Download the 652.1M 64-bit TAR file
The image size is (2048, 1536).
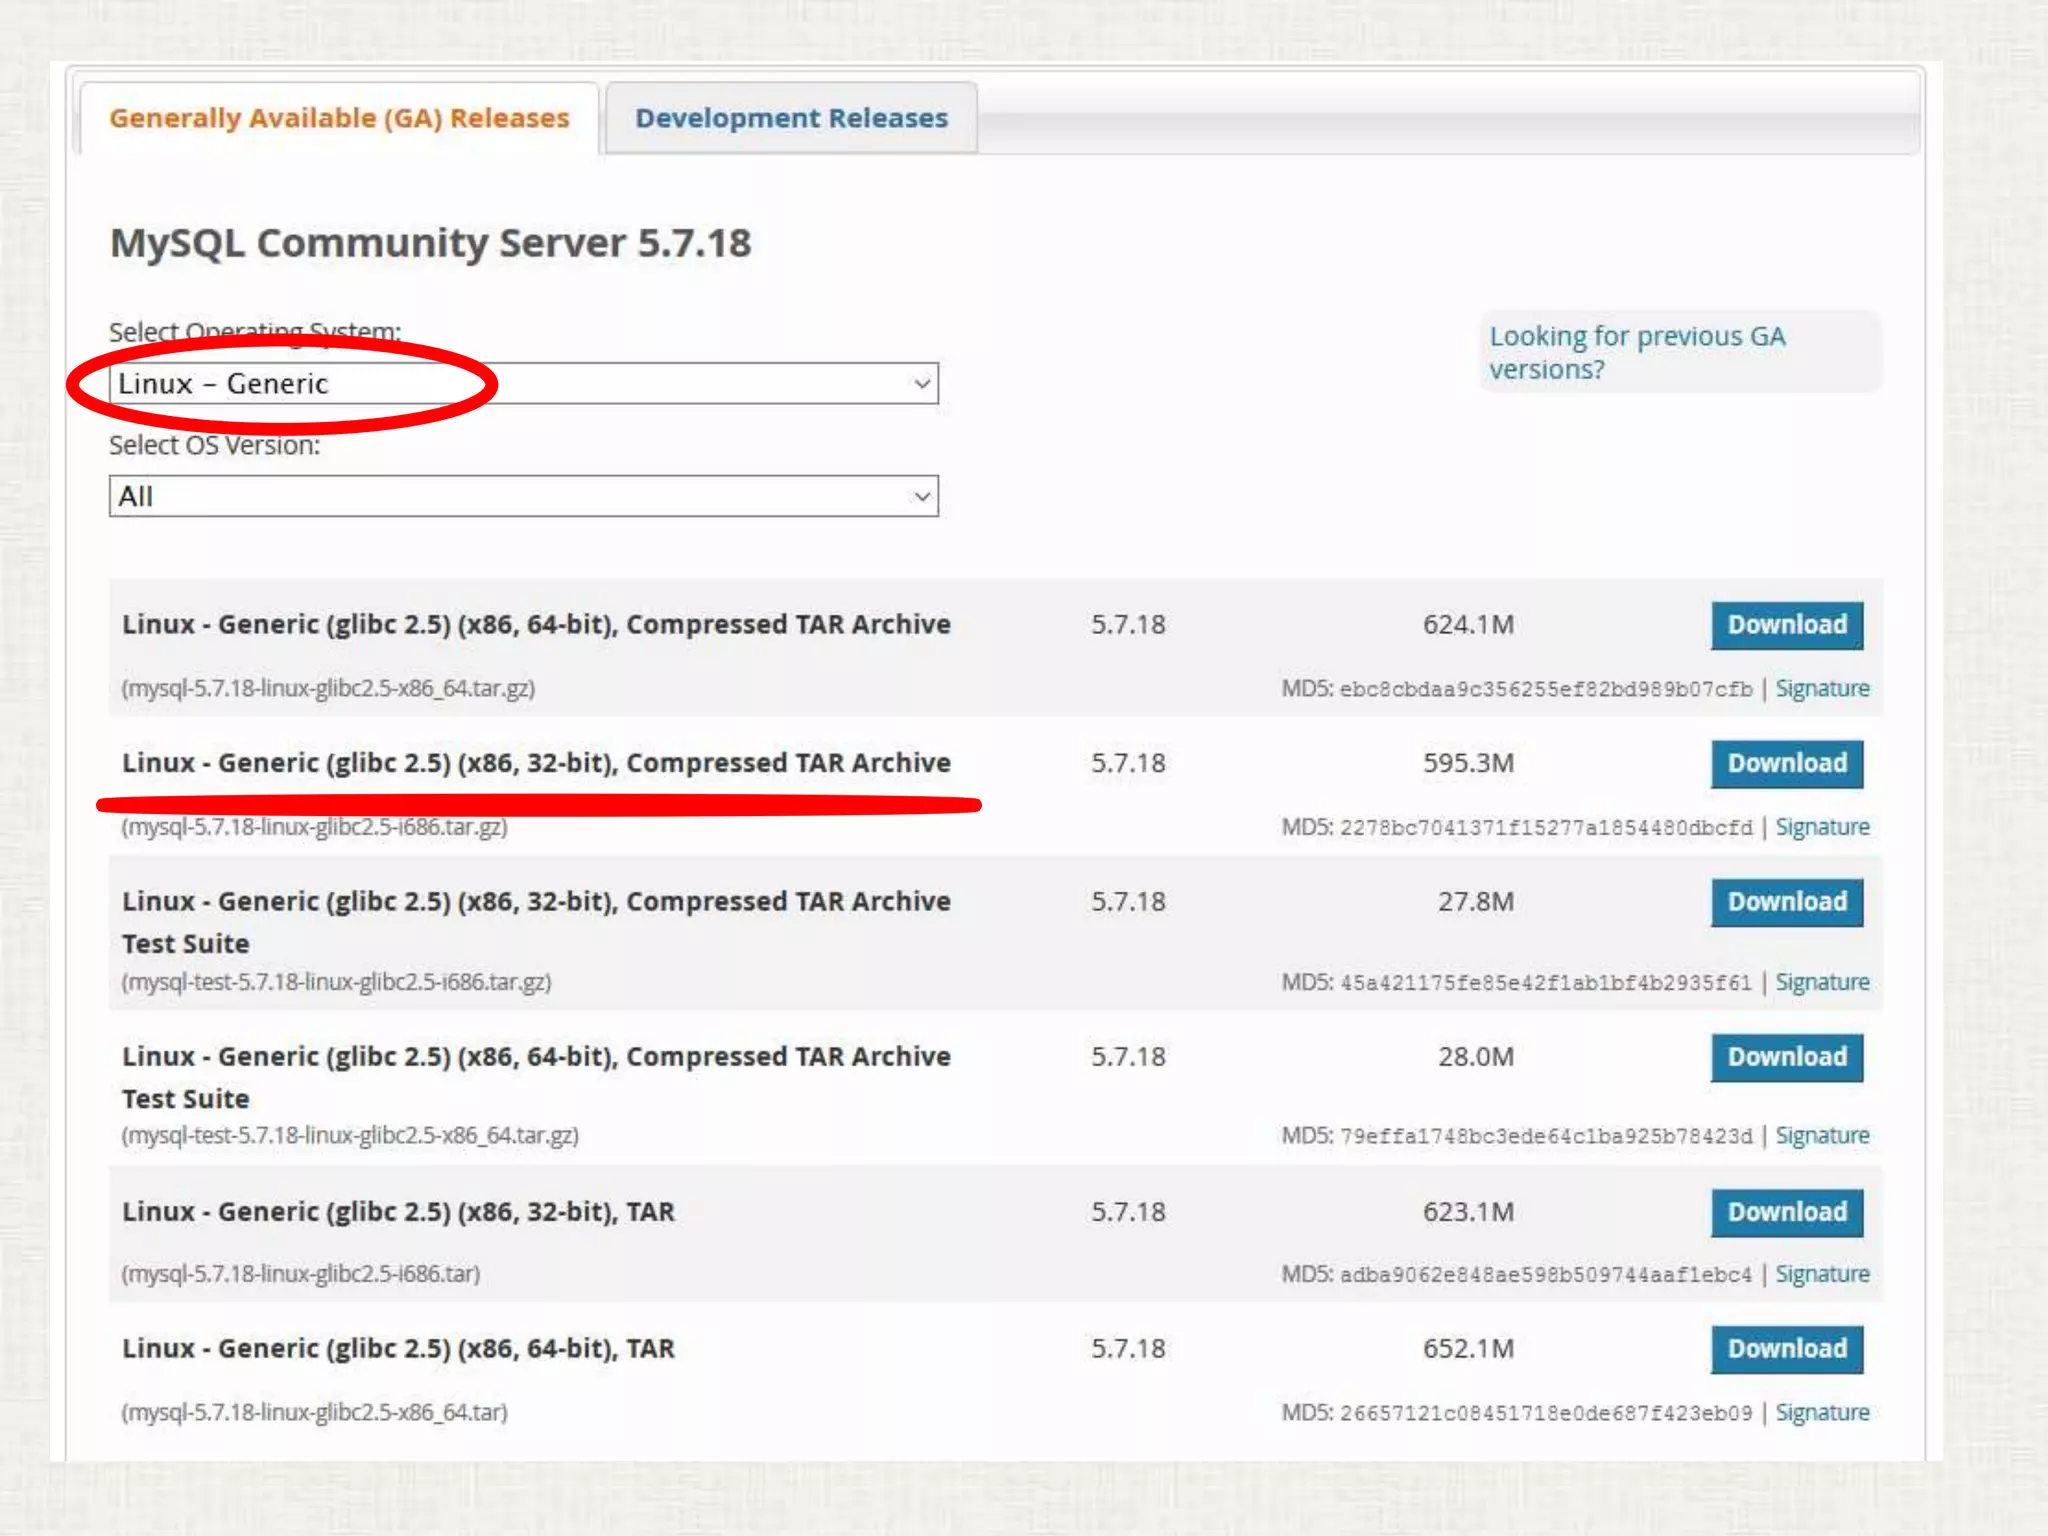click(1786, 1349)
